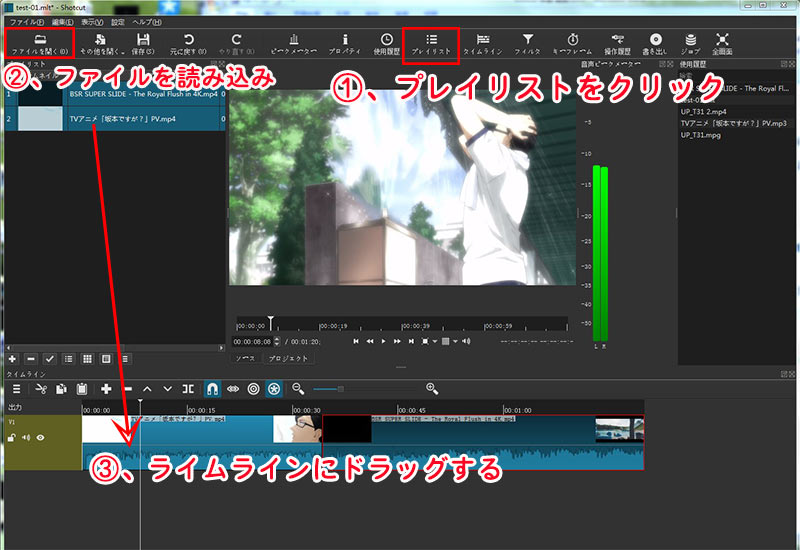Click the timeline copy icon
The width and height of the screenshot is (800, 550).
point(61,389)
